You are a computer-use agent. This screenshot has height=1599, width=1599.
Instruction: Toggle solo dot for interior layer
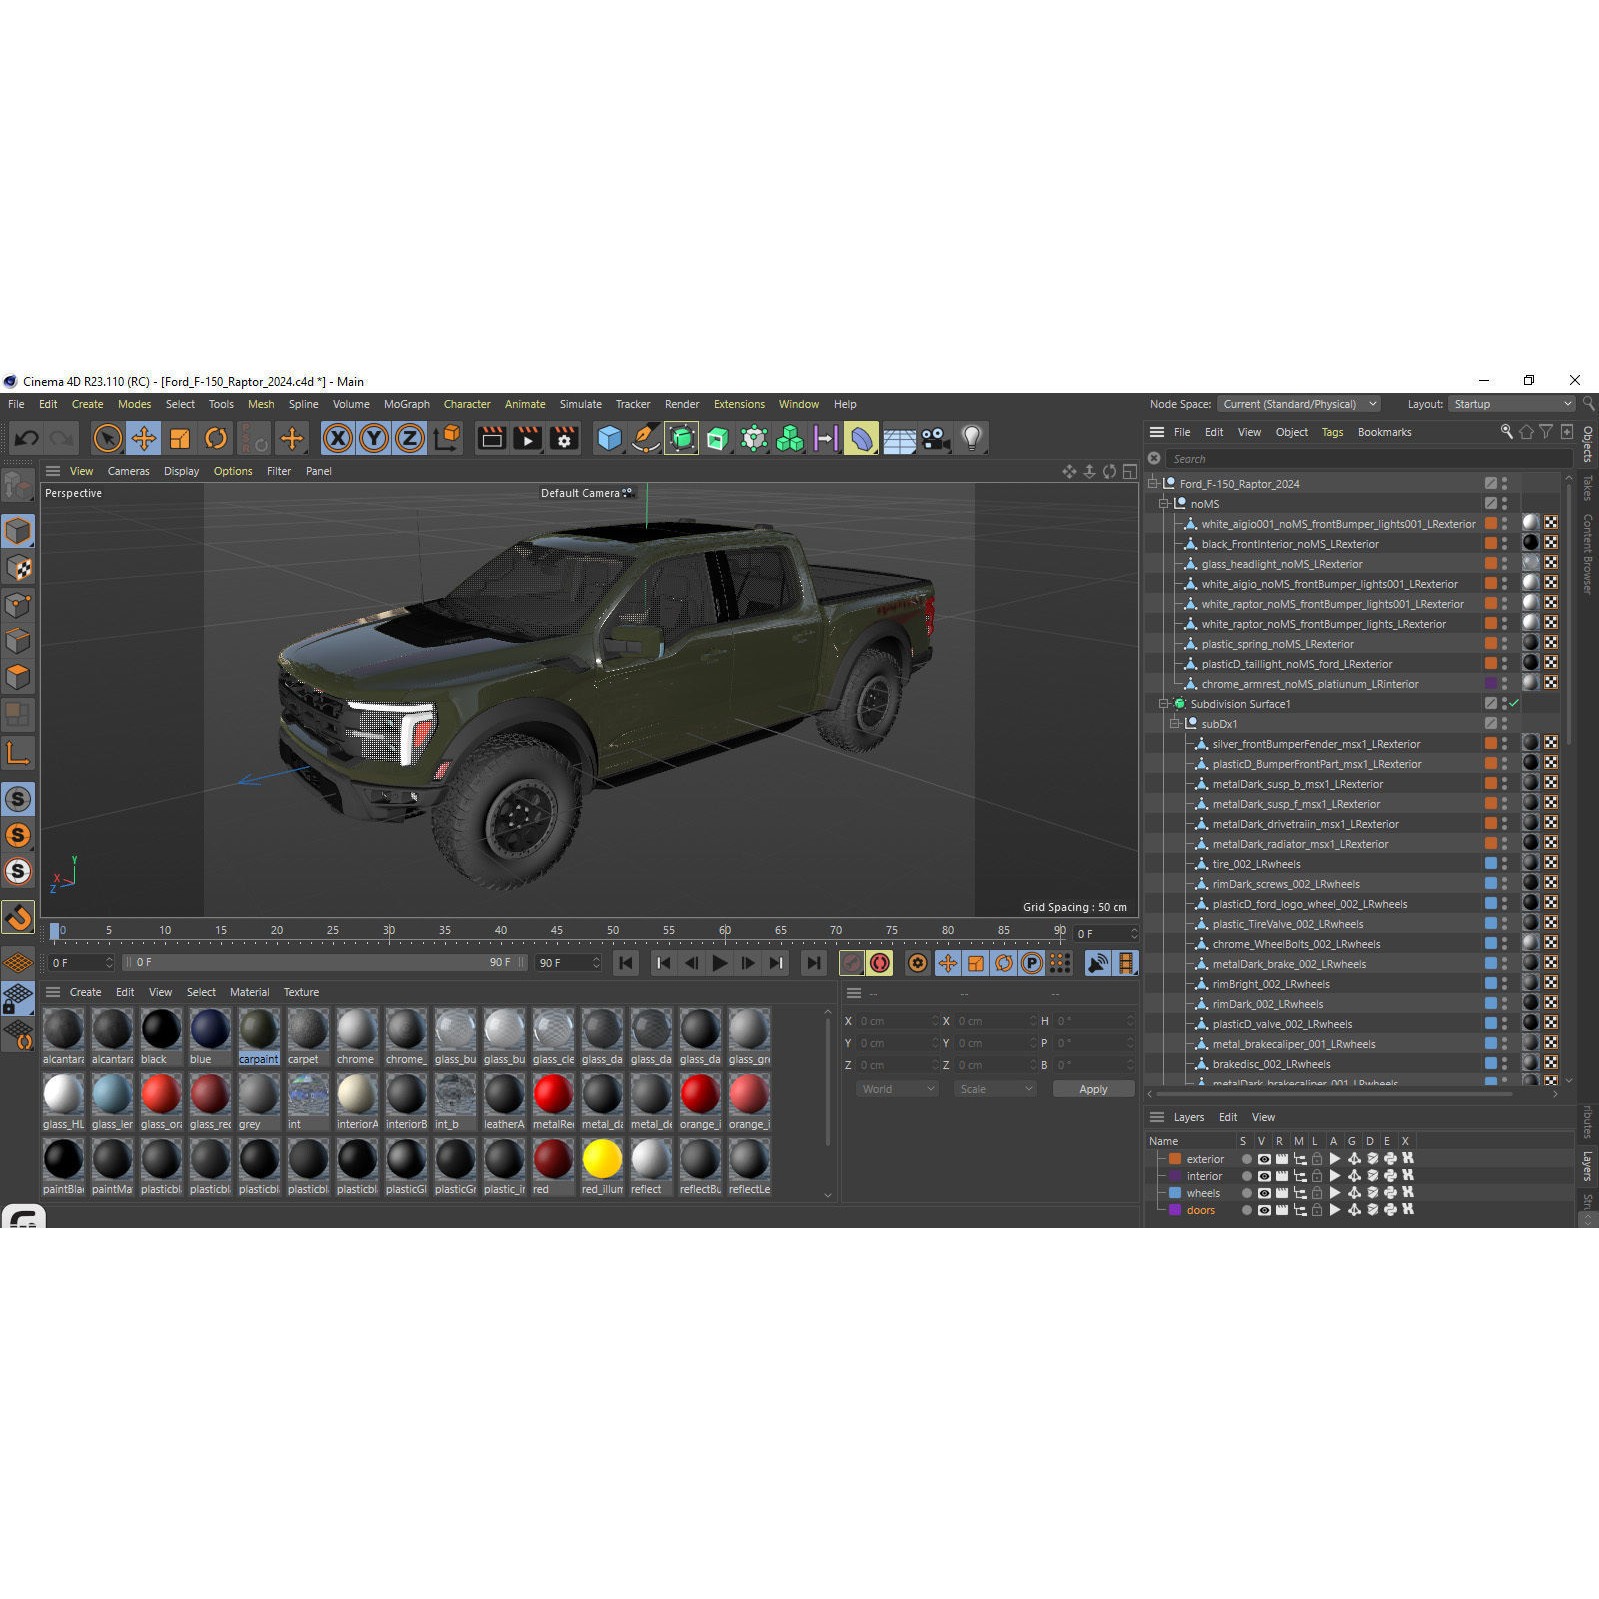point(1246,1176)
